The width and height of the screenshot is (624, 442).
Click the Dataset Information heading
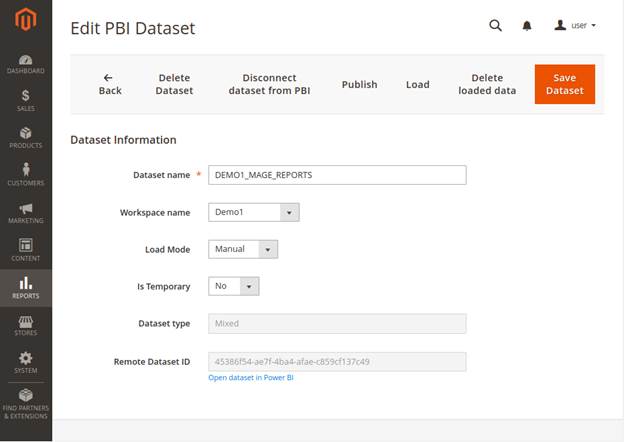point(123,140)
